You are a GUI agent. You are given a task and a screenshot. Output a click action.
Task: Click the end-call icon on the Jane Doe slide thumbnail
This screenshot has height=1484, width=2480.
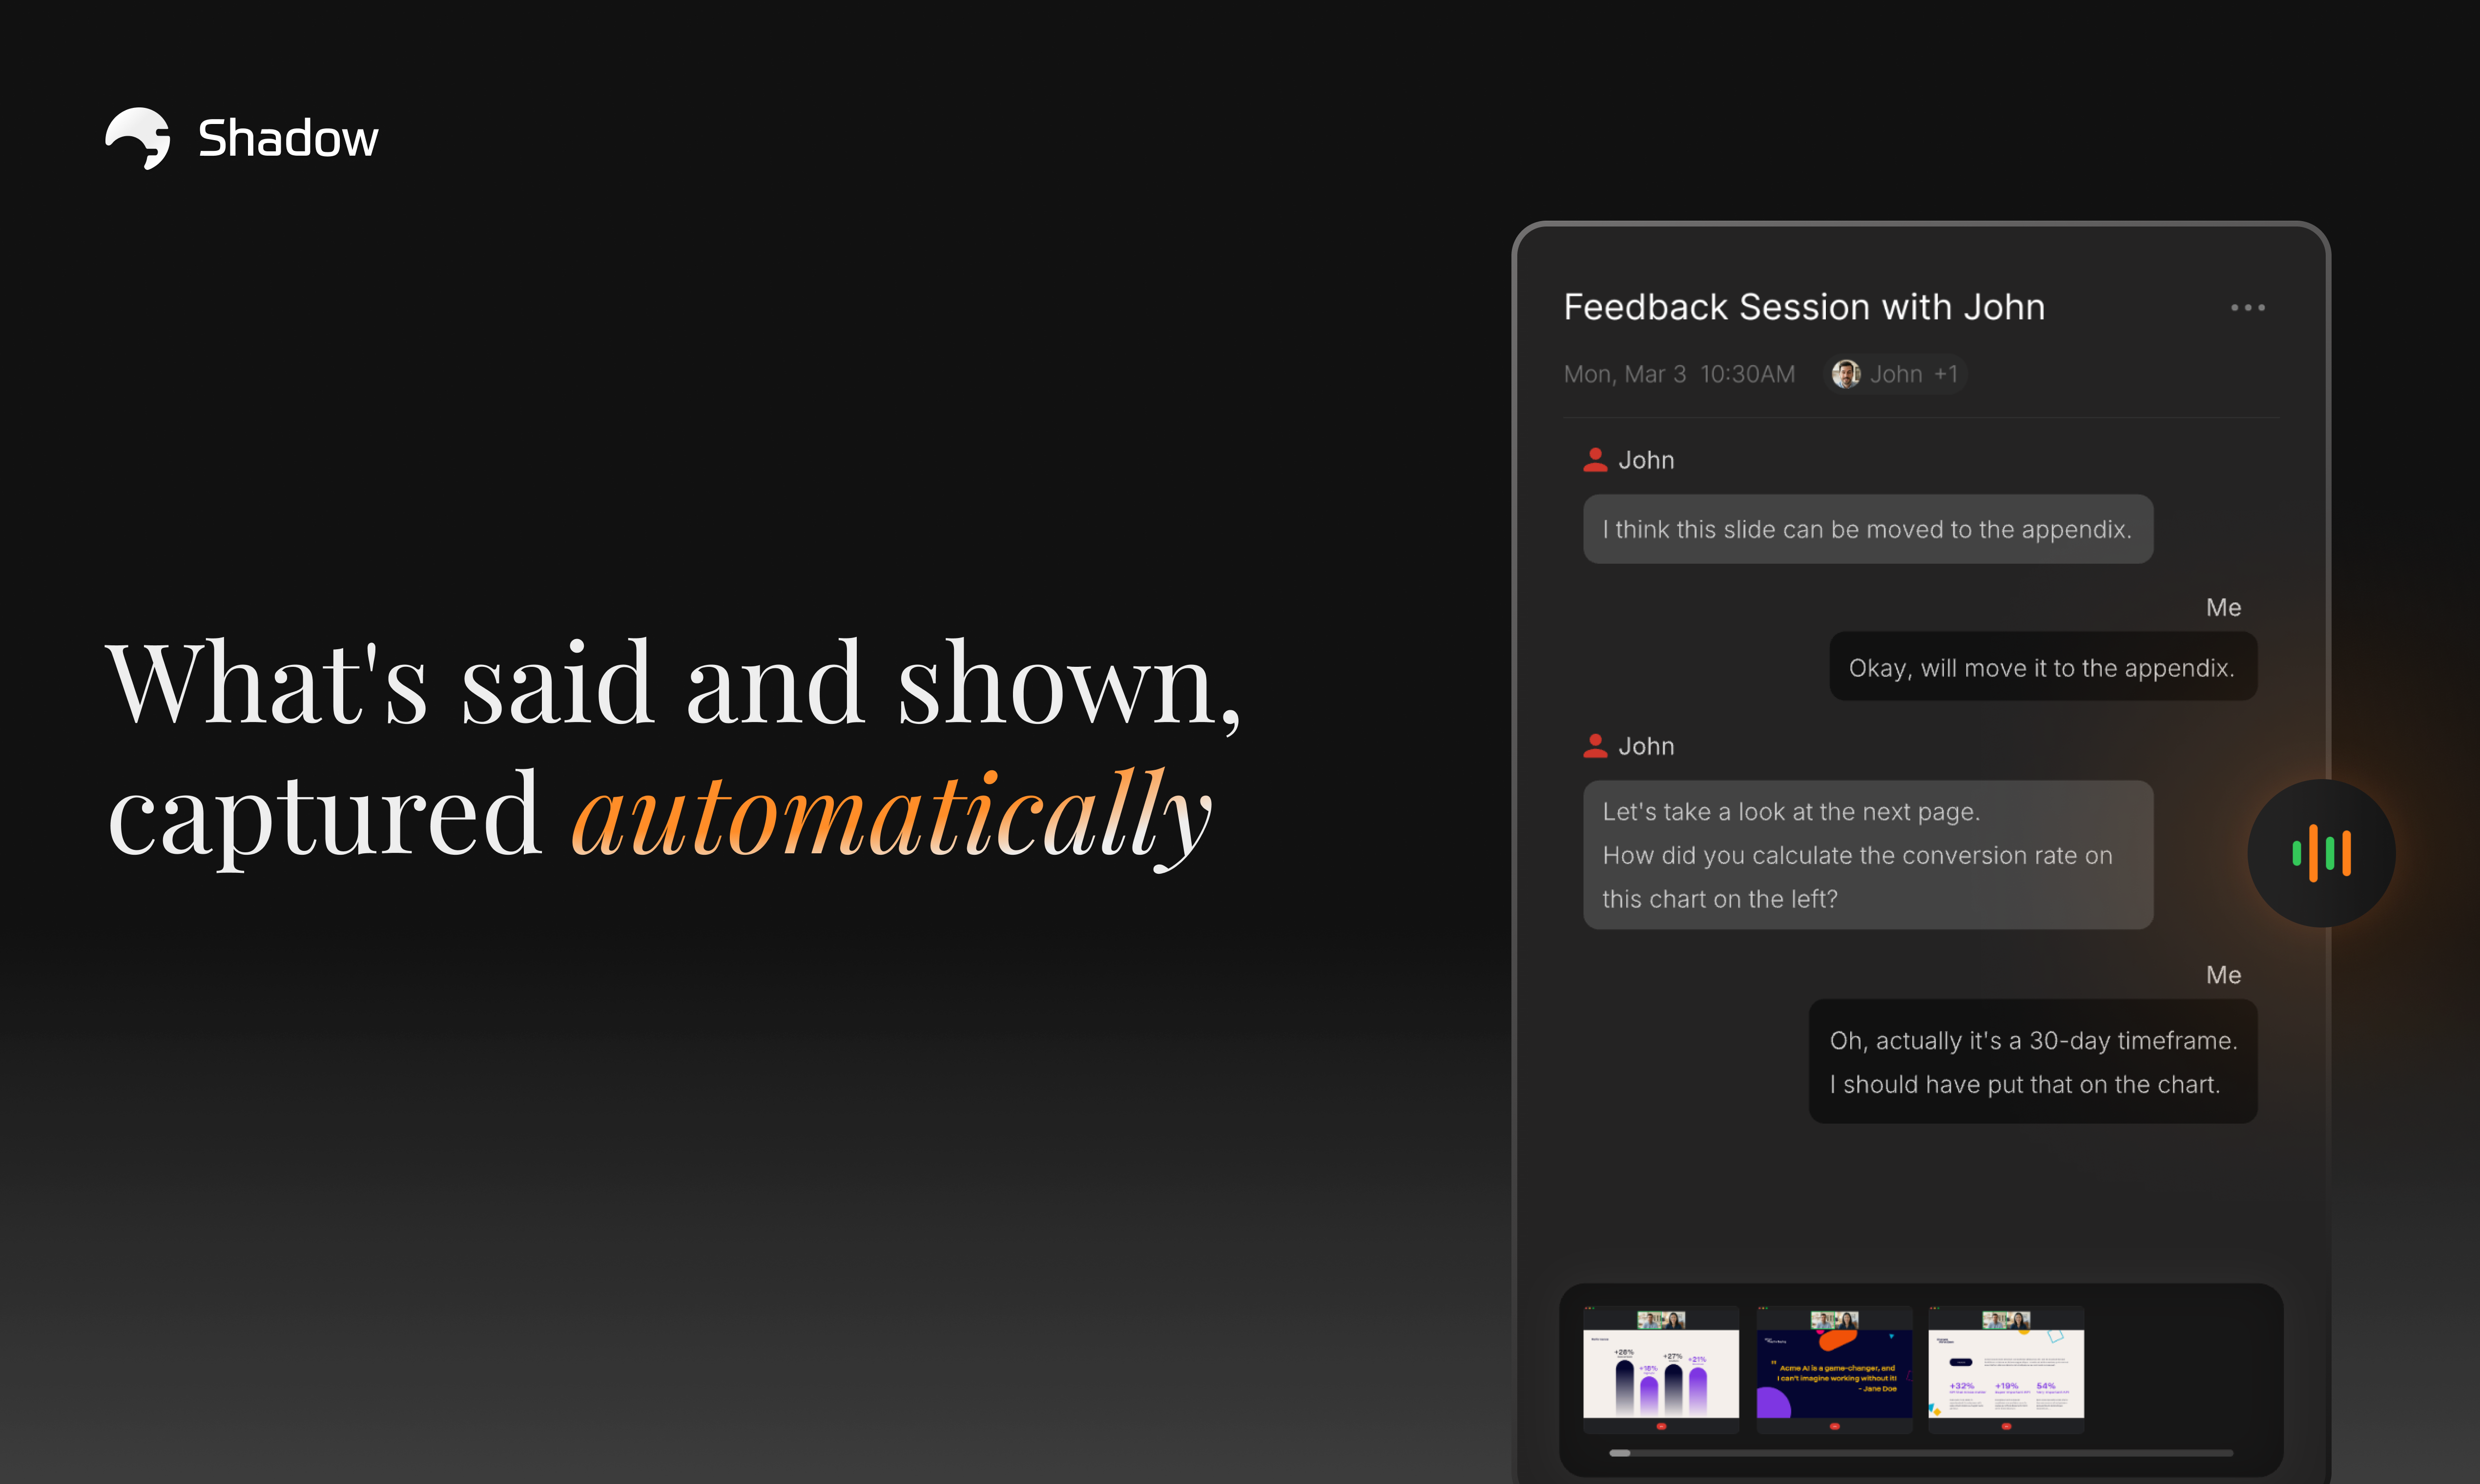(x=1834, y=1427)
